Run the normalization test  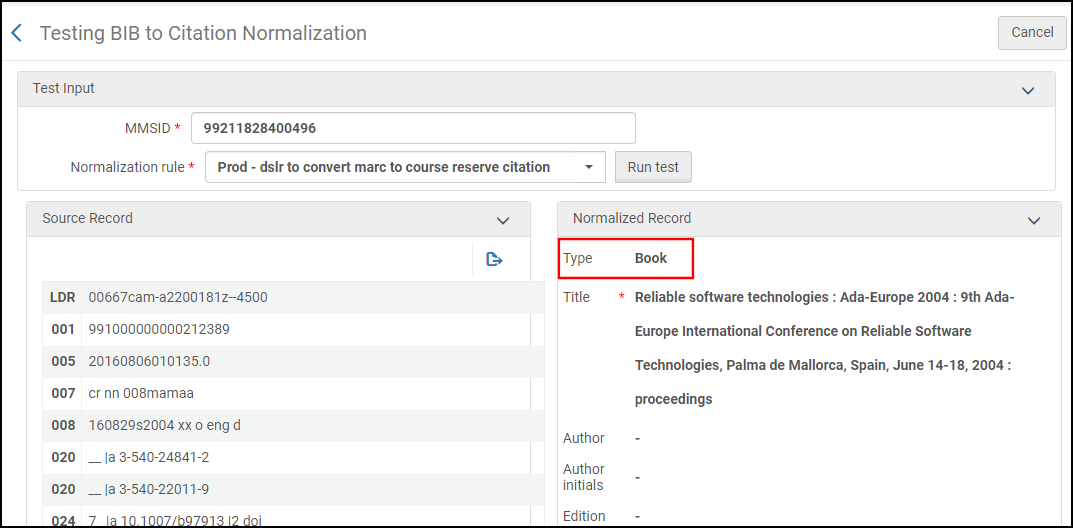[x=652, y=167]
